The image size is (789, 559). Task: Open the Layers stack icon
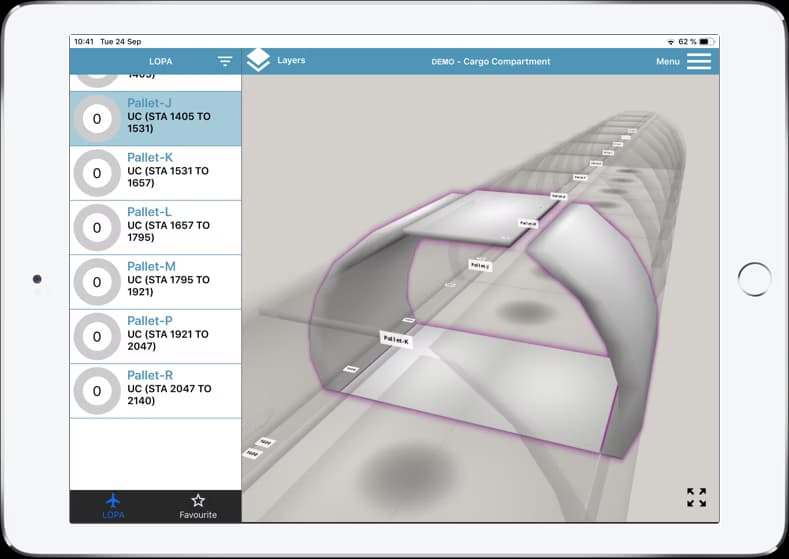258,61
